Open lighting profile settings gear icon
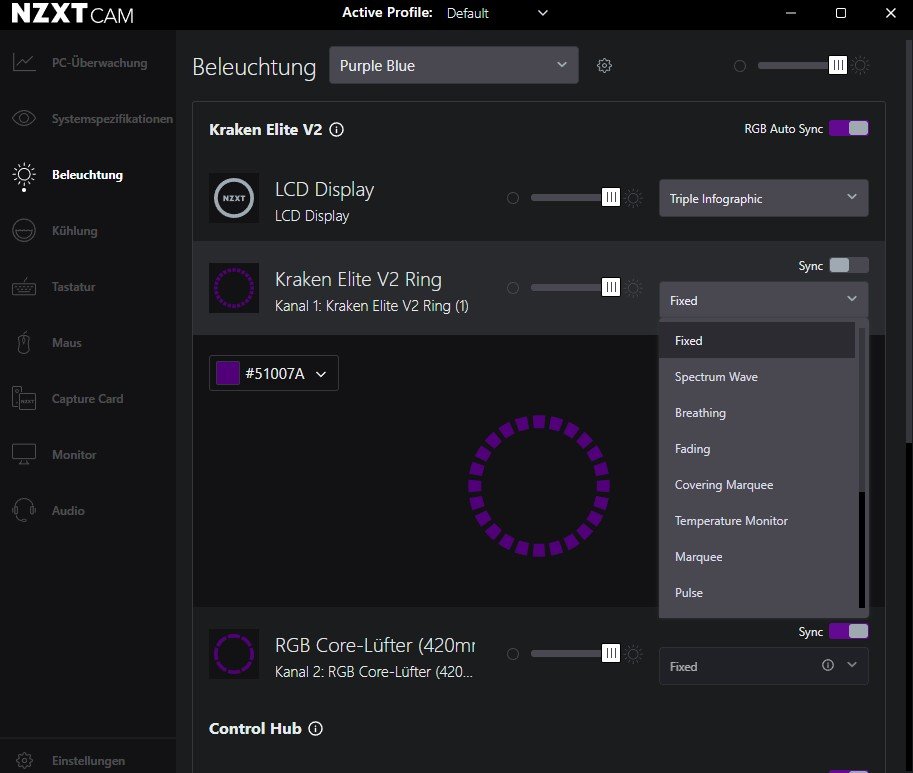This screenshot has width=913, height=773. click(604, 65)
